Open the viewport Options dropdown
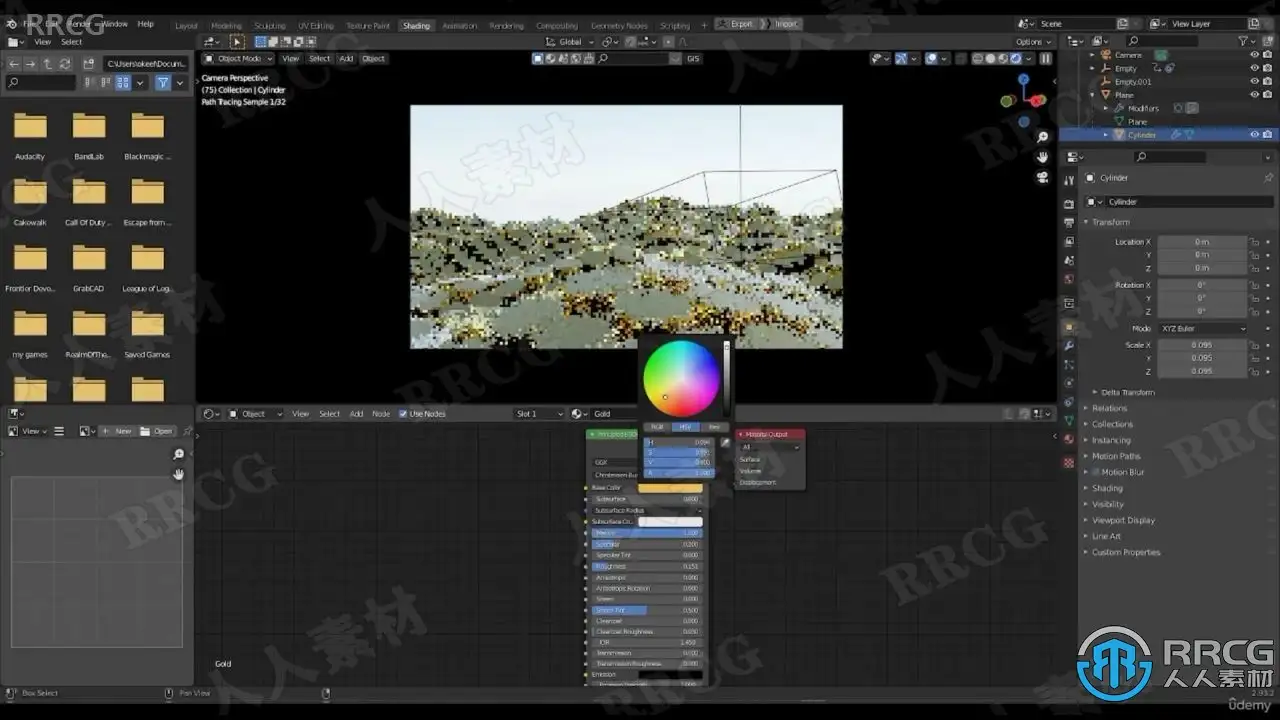The height and width of the screenshot is (720, 1280). [1032, 42]
